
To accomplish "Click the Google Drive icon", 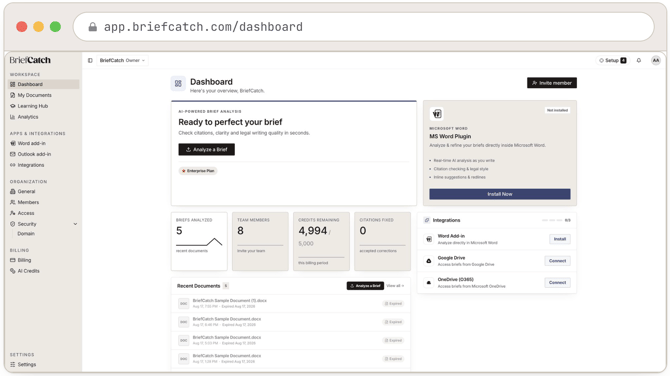I will click(429, 261).
